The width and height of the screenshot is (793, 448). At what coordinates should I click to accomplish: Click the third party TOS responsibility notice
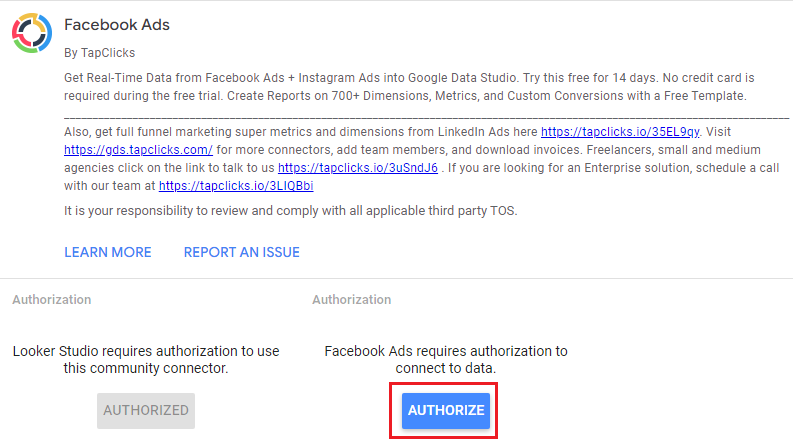click(291, 211)
